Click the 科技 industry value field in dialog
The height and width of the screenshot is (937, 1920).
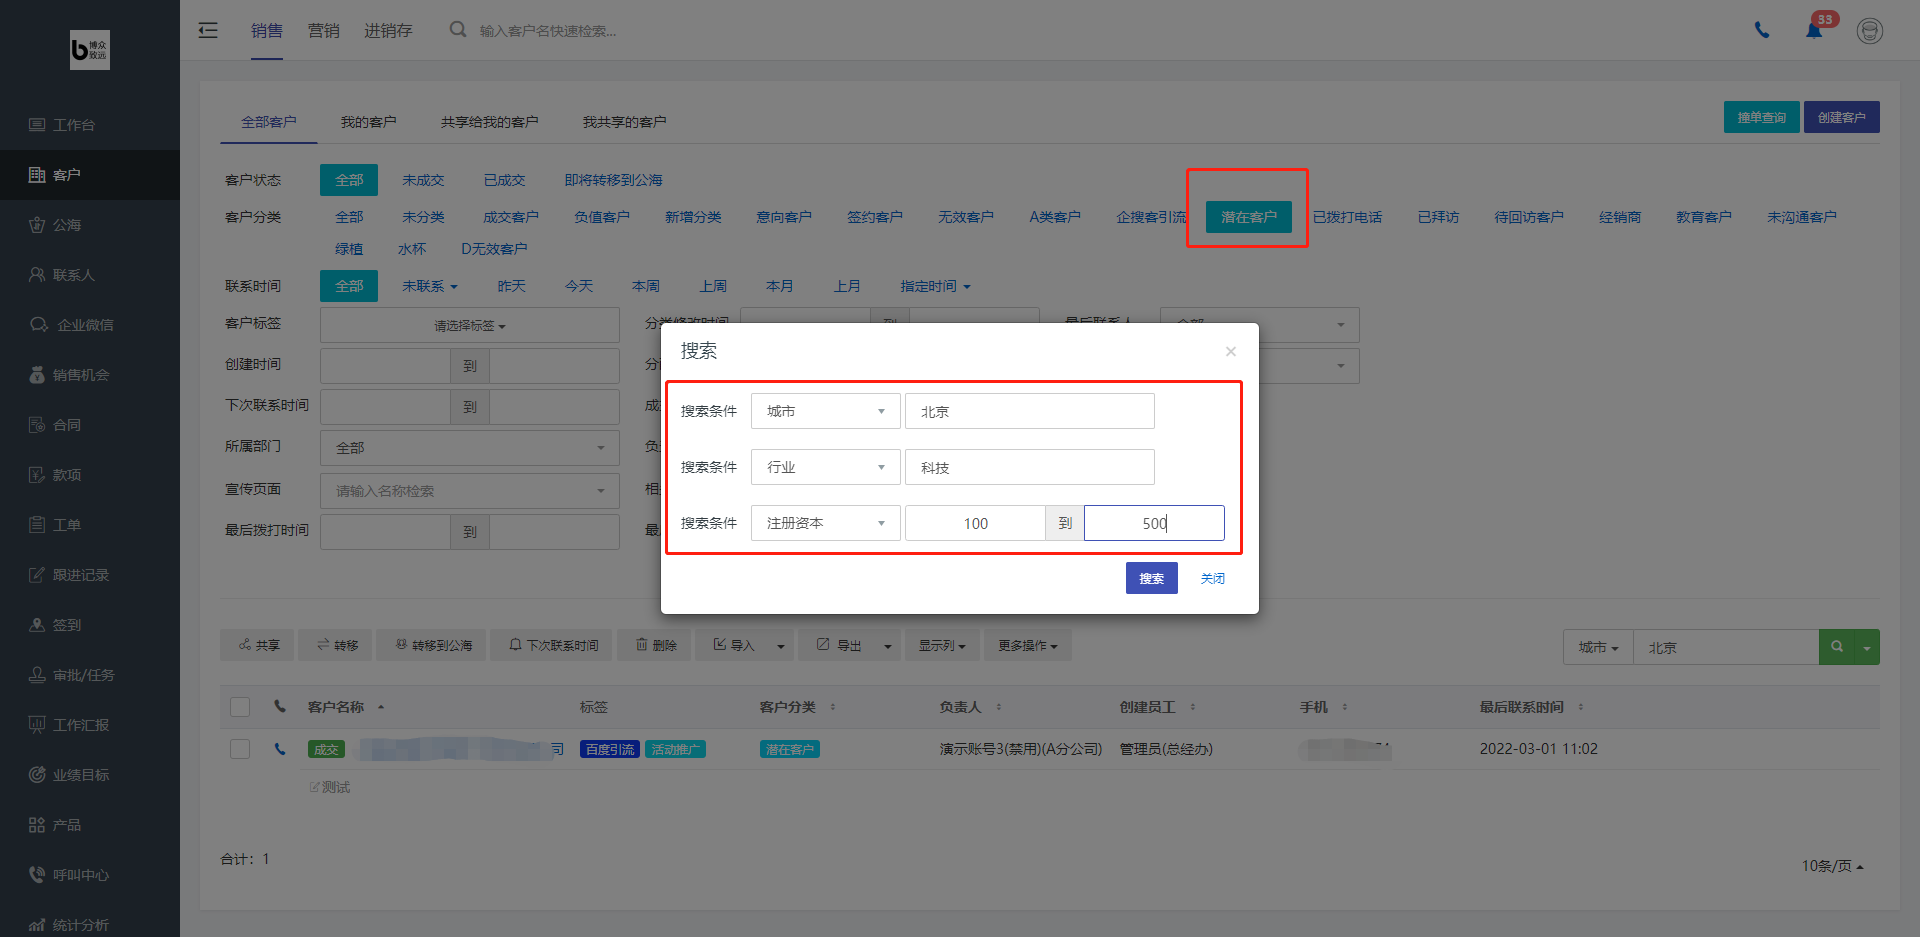[1030, 467]
